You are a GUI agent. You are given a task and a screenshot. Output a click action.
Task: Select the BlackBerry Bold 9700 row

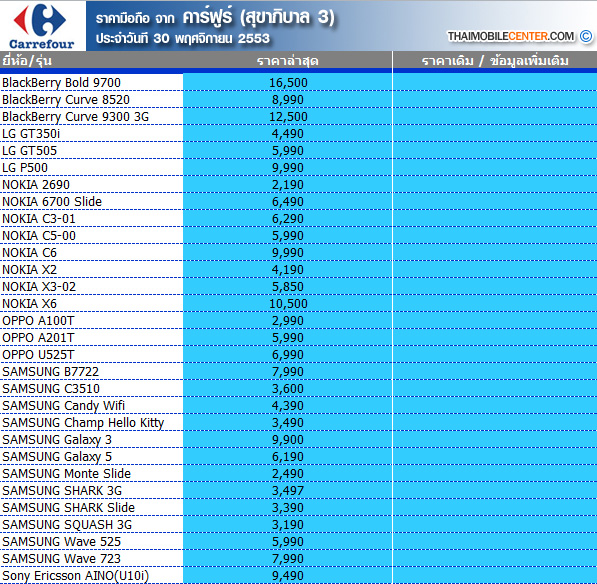tap(298, 82)
